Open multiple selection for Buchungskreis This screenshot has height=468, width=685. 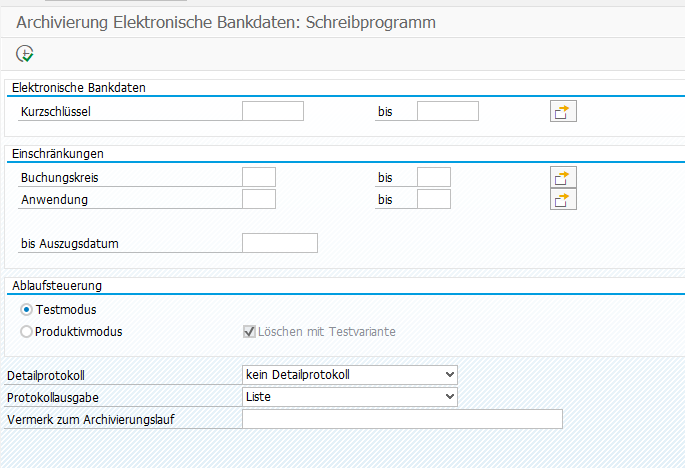(x=563, y=177)
